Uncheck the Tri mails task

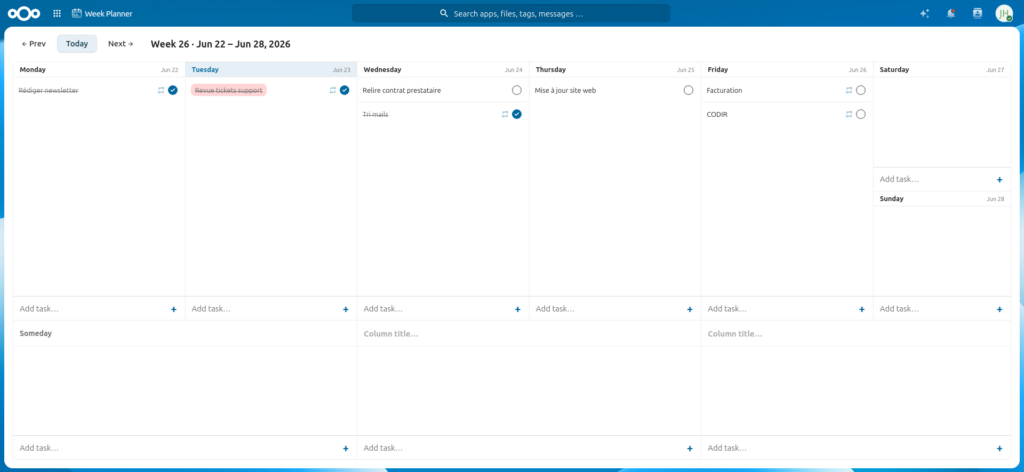point(517,114)
